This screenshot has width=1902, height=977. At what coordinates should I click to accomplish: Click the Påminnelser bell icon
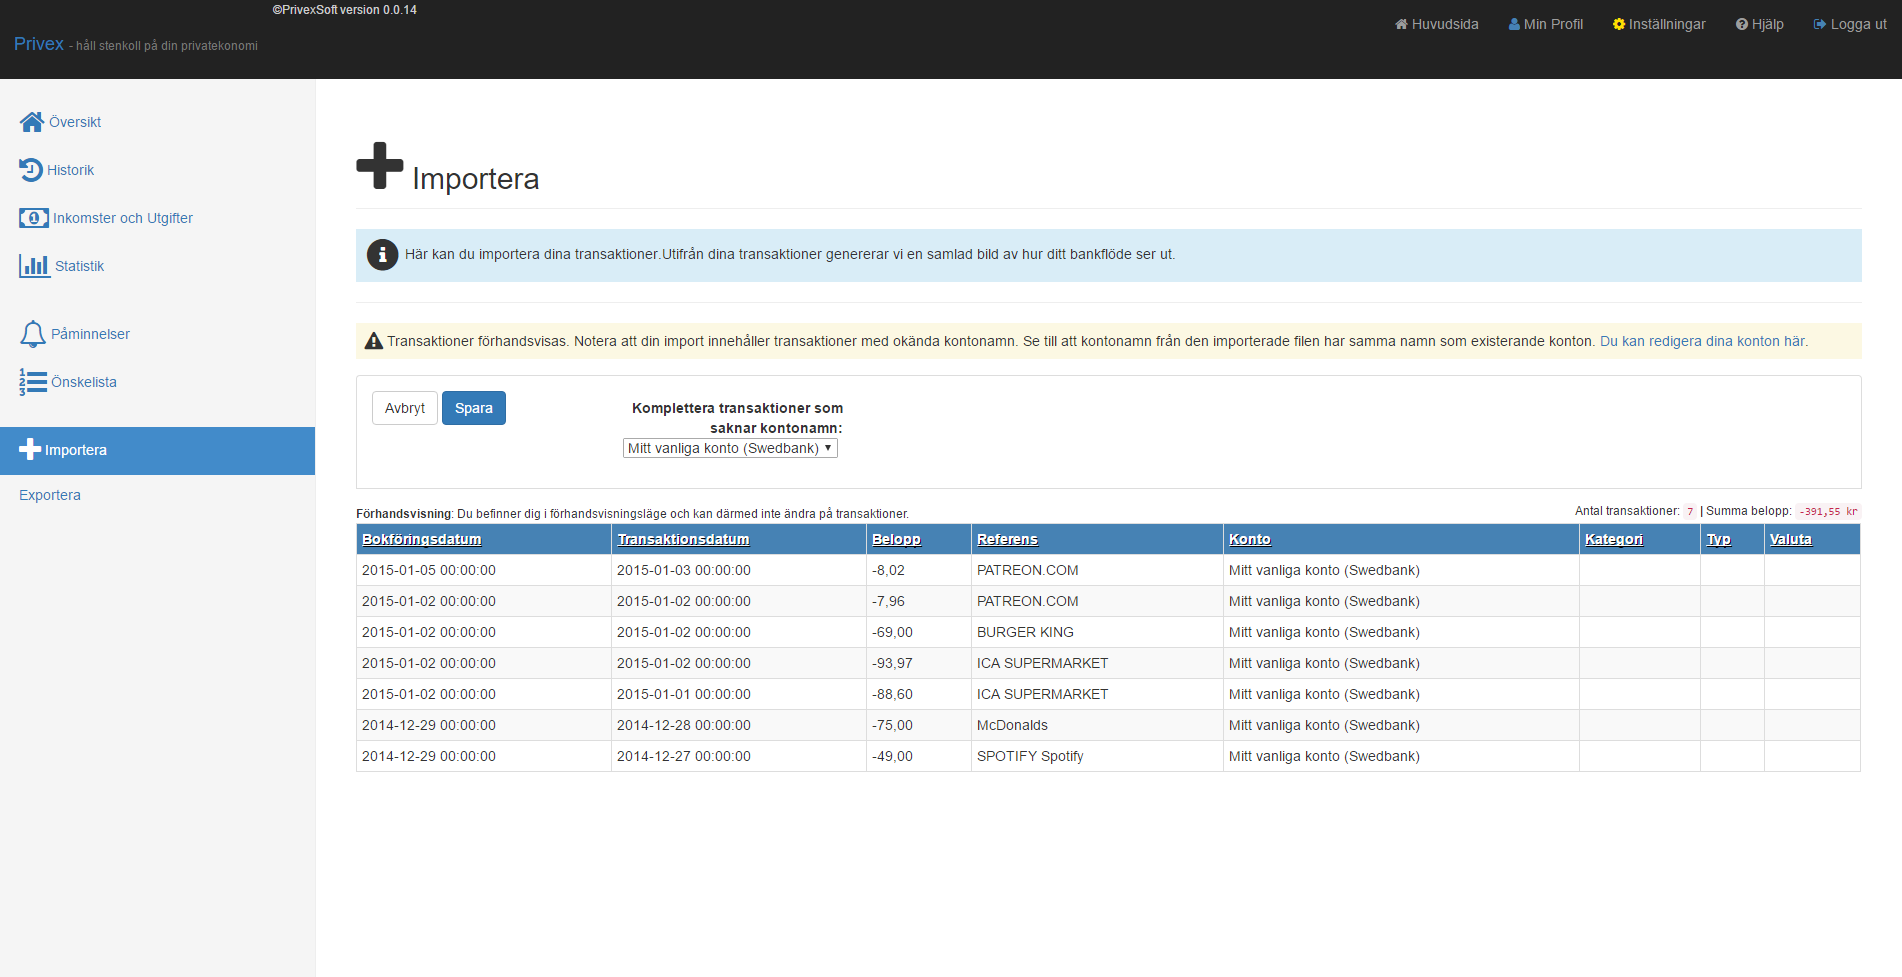click(x=33, y=334)
